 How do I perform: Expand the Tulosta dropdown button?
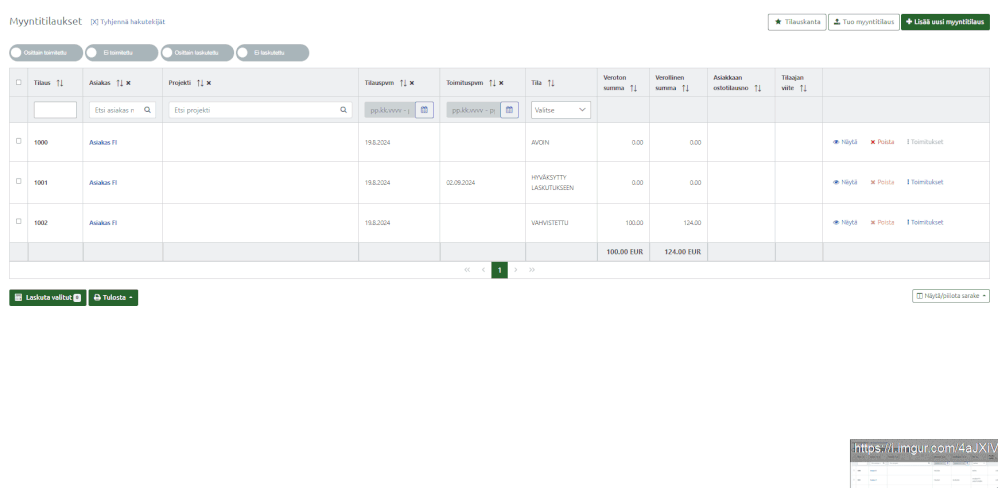pos(113,297)
